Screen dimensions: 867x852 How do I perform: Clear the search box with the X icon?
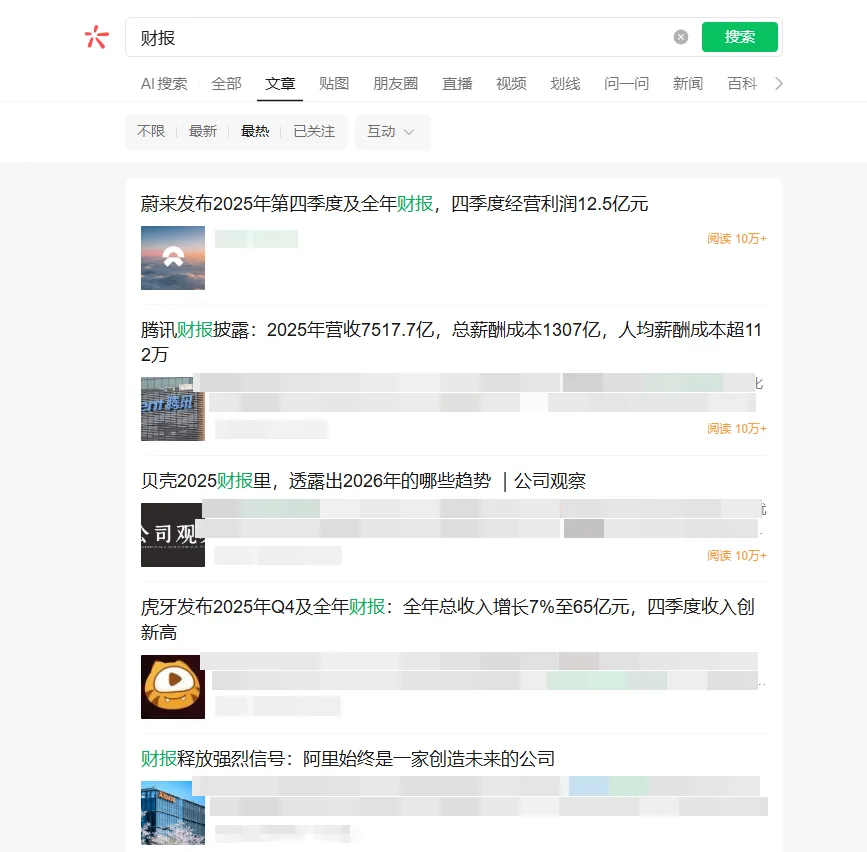click(681, 37)
